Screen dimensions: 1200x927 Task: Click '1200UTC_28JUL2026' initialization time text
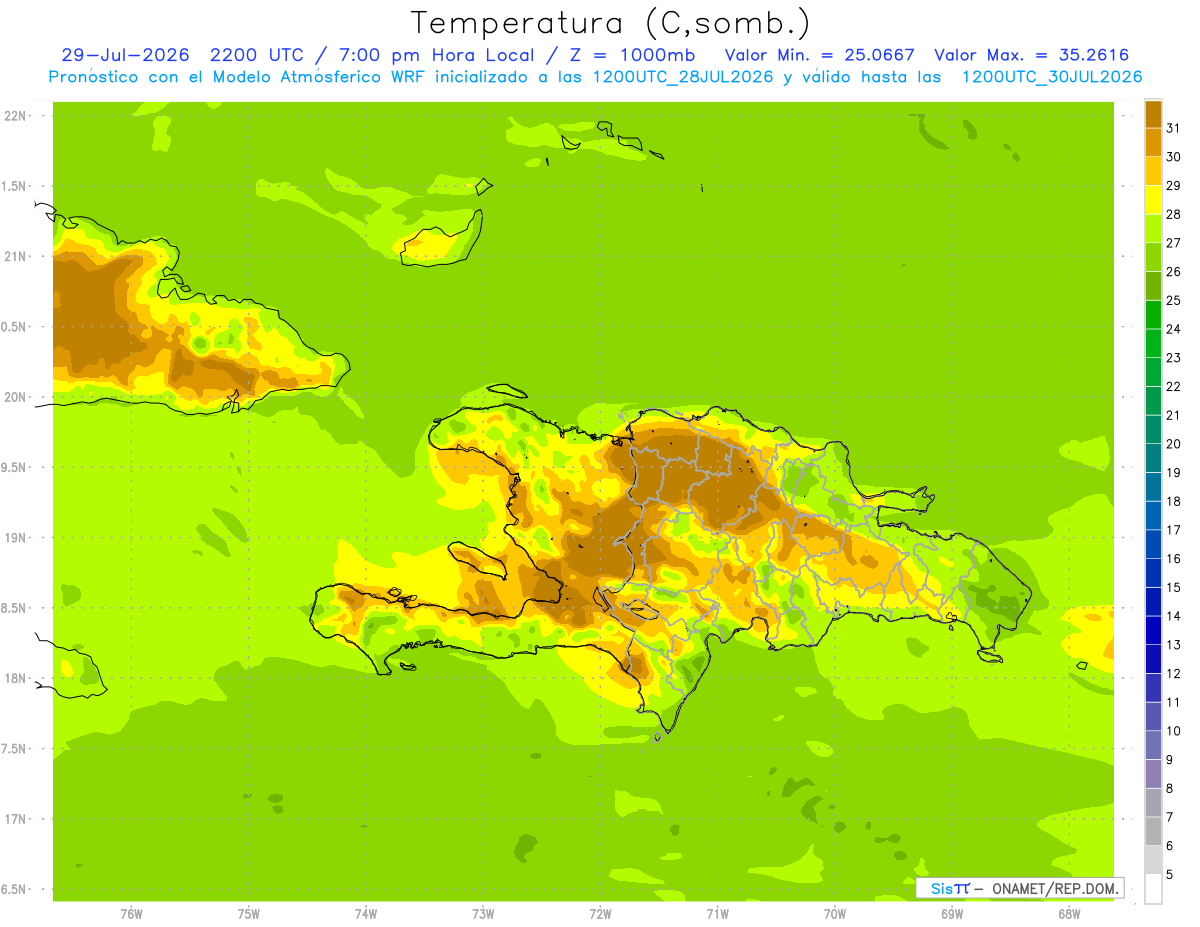pyautogui.click(x=683, y=77)
